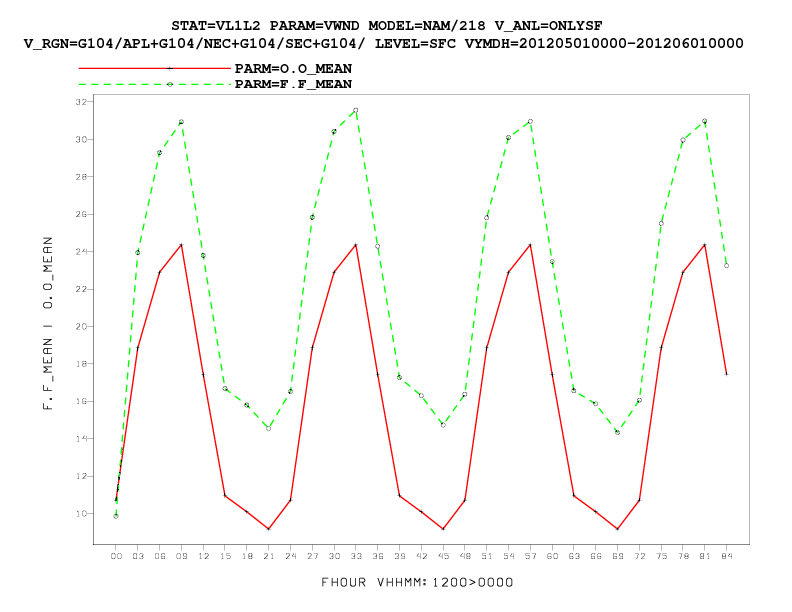Screen dimensions: 792x612
Task: Click the vertical axis title F.F_MEAN | O.O_MEAN
Action: click(48, 323)
